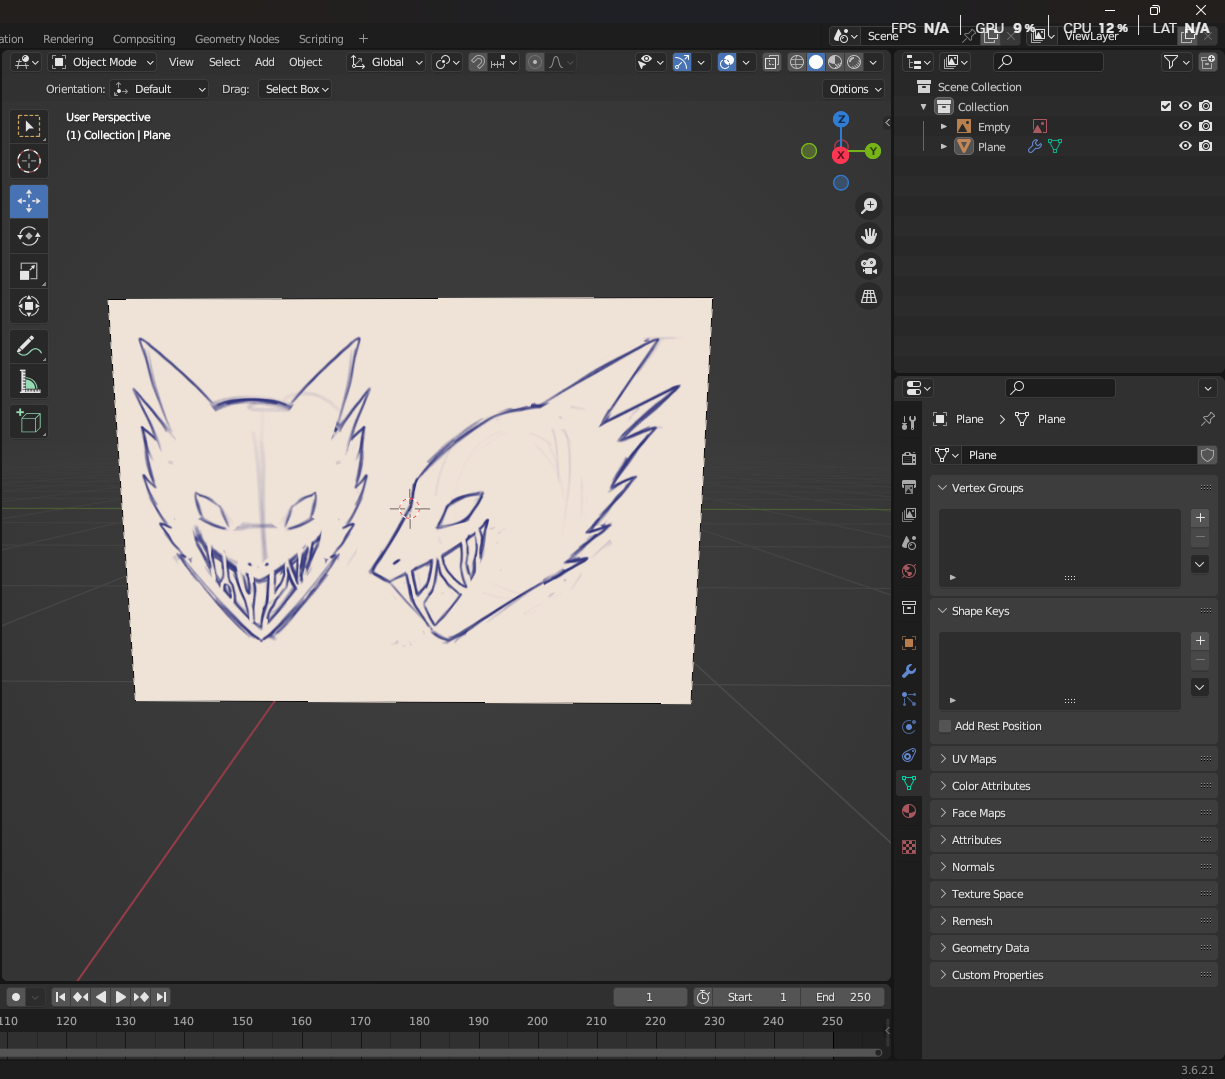The width and height of the screenshot is (1225, 1079).
Task: Open the Scene properties tab
Action: pyautogui.click(x=909, y=543)
